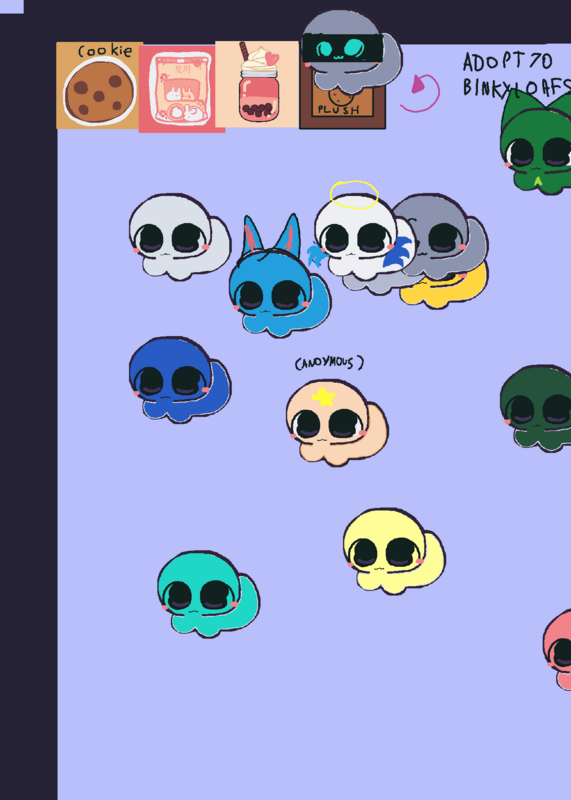Select the pink bunny snack package image
Viewport: 571px width, 800px height.
[182, 89]
